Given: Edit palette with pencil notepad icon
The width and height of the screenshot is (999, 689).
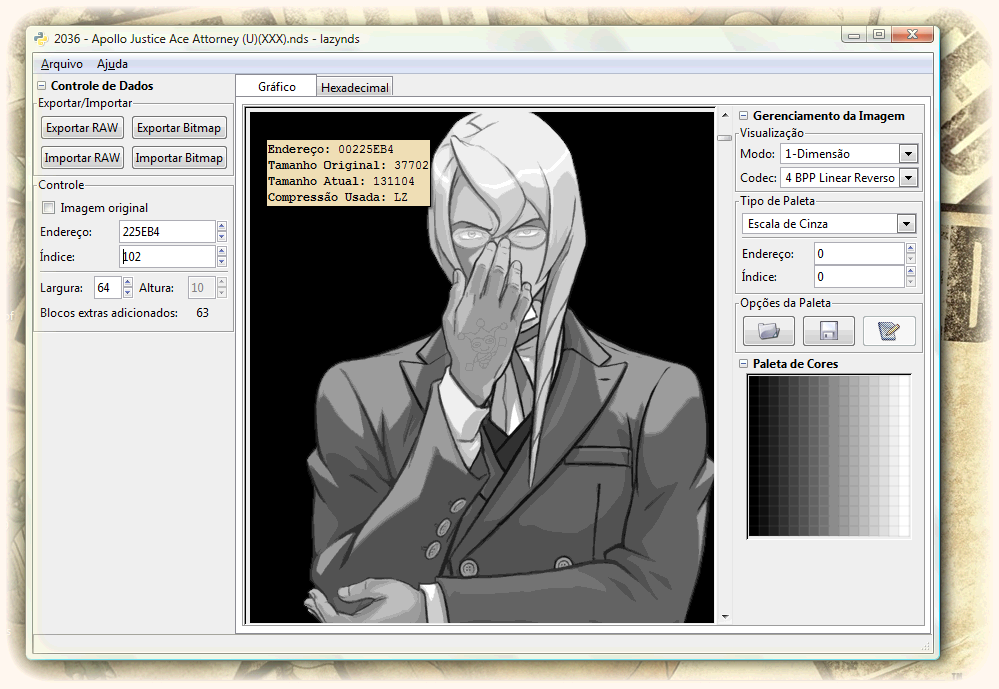Looking at the screenshot, I should [x=889, y=331].
